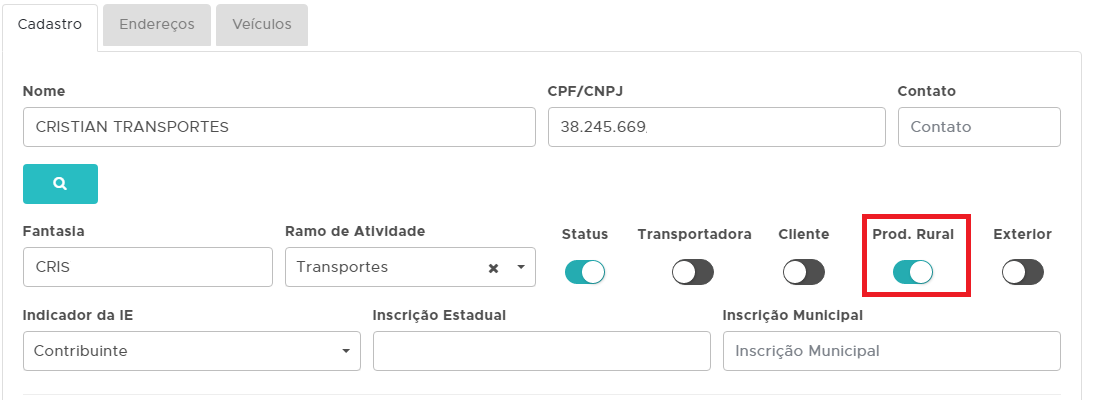
Task: Click the Nome input field
Action: pos(279,127)
